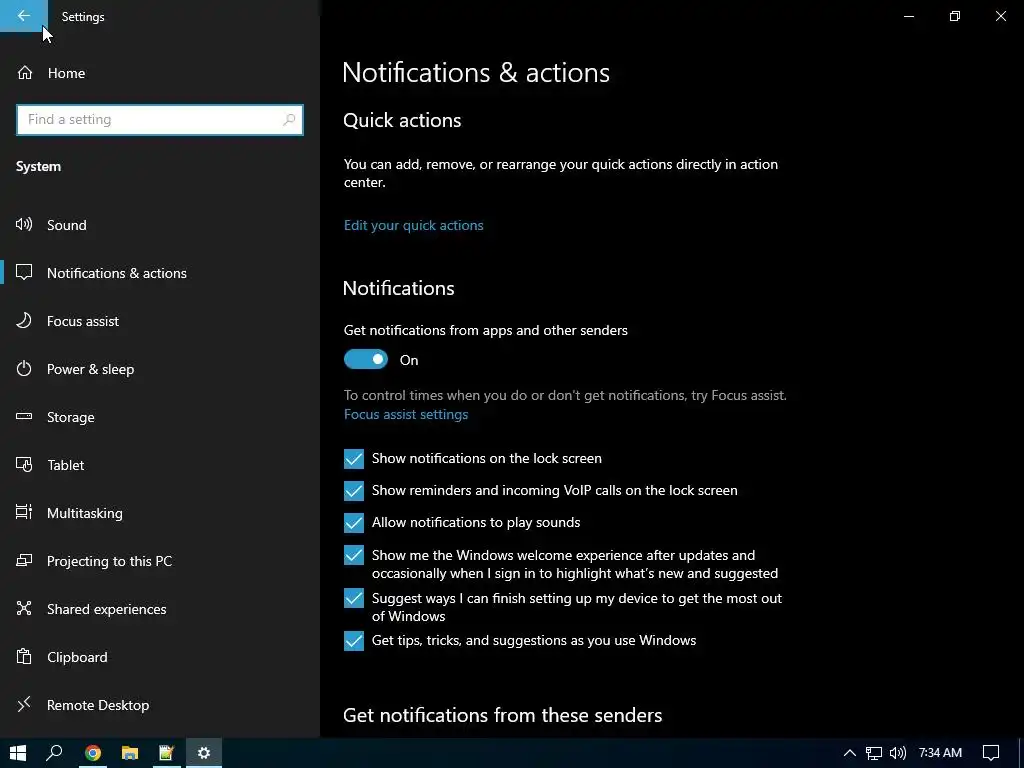Open the notepad app on taskbar
The image size is (1024, 768).
click(x=167, y=753)
